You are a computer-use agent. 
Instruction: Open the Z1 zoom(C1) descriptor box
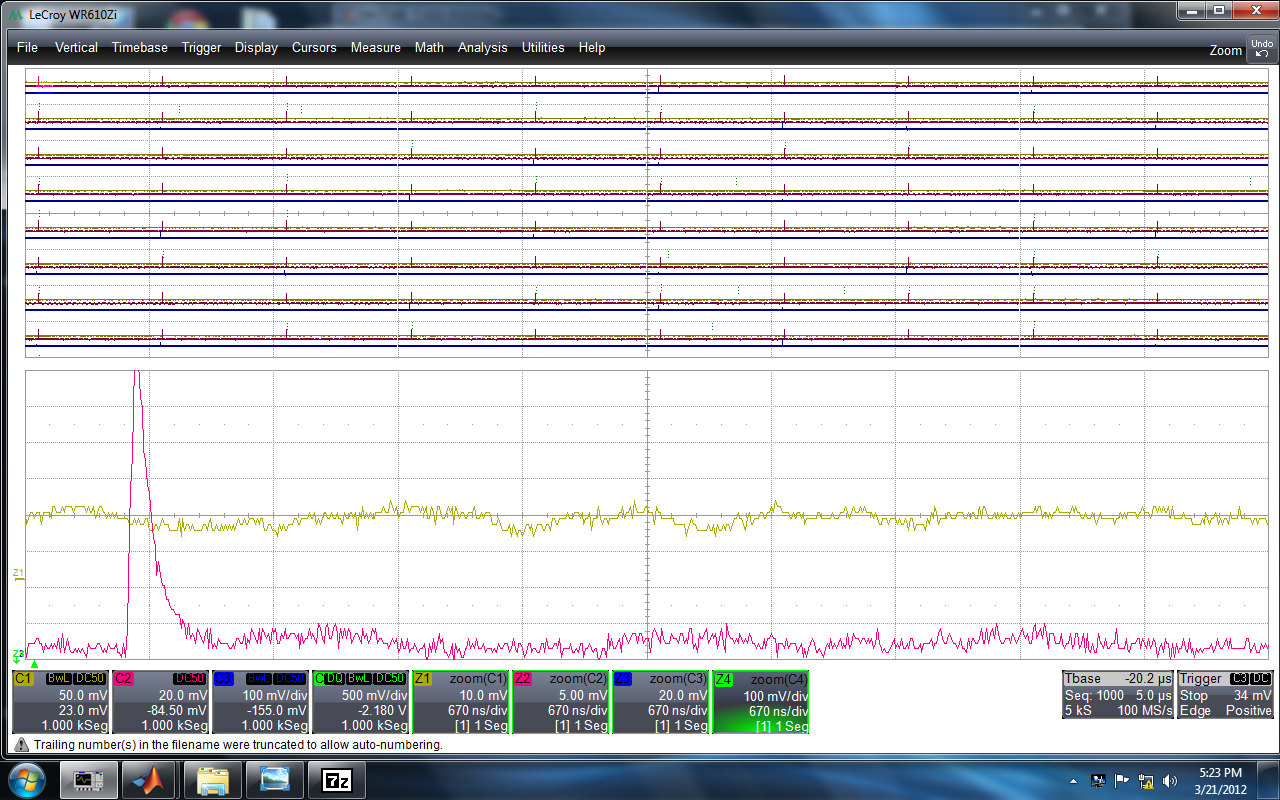(460, 702)
